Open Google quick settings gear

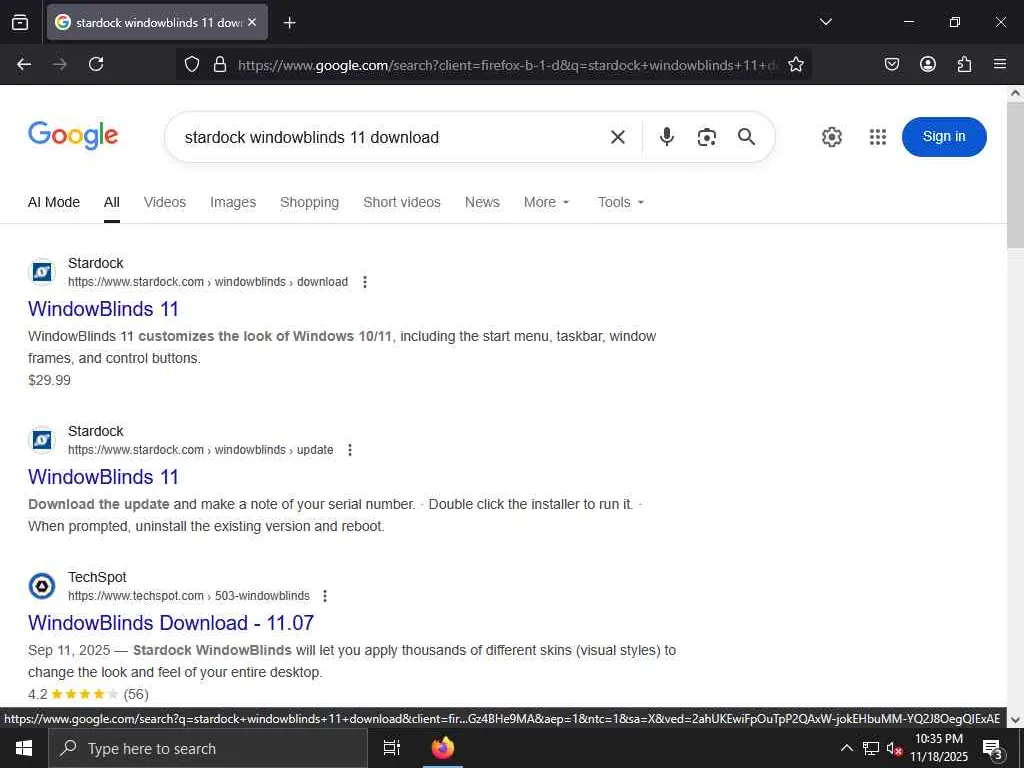click(x=831, y=137)
